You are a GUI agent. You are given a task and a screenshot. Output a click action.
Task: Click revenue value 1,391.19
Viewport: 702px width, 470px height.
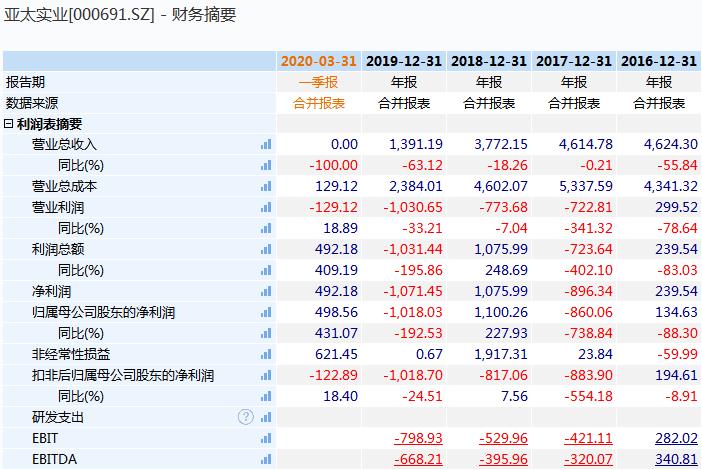point(416,144)
